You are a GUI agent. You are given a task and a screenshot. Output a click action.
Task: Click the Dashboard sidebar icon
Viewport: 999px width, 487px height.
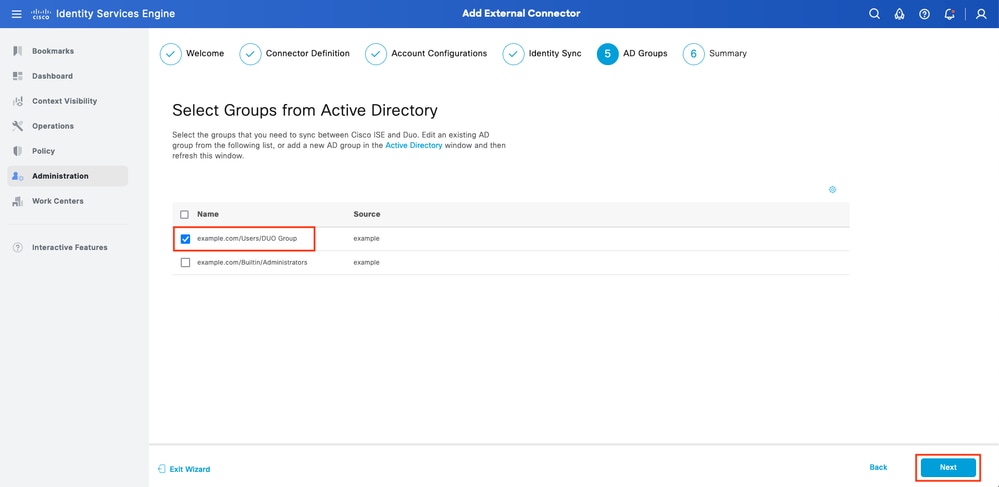point(18,76)
